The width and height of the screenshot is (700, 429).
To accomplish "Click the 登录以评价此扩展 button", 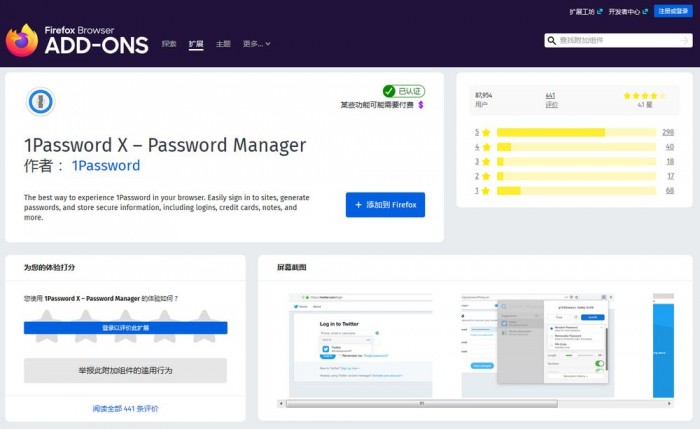I will [x=125, y=328].
